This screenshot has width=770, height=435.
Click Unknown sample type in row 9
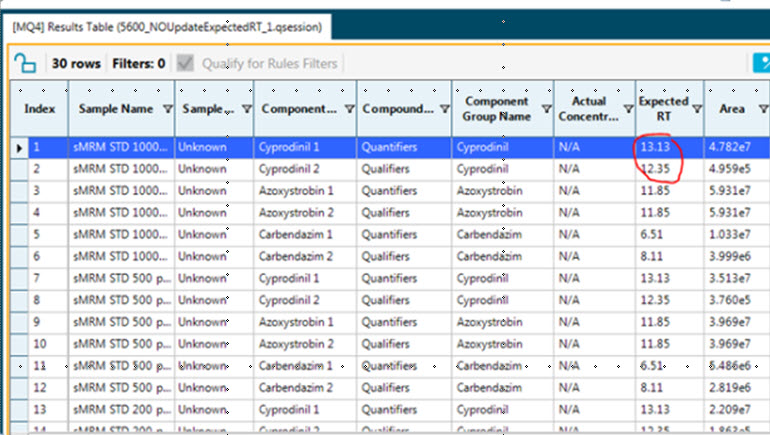214,322
